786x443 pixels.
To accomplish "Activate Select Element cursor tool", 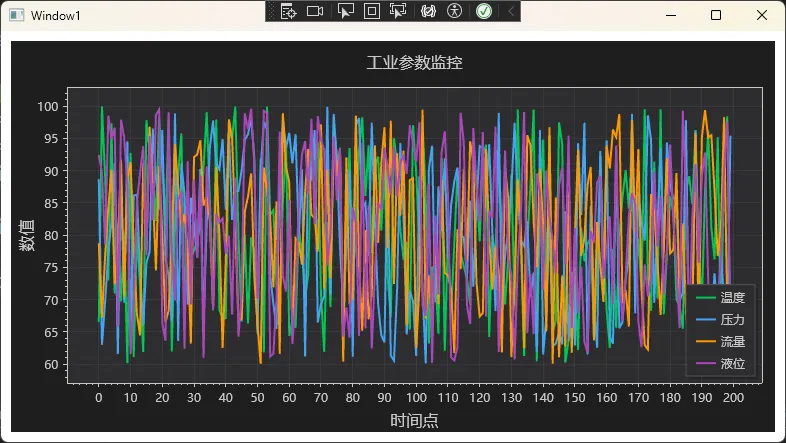I will click(x=346, y=11).
